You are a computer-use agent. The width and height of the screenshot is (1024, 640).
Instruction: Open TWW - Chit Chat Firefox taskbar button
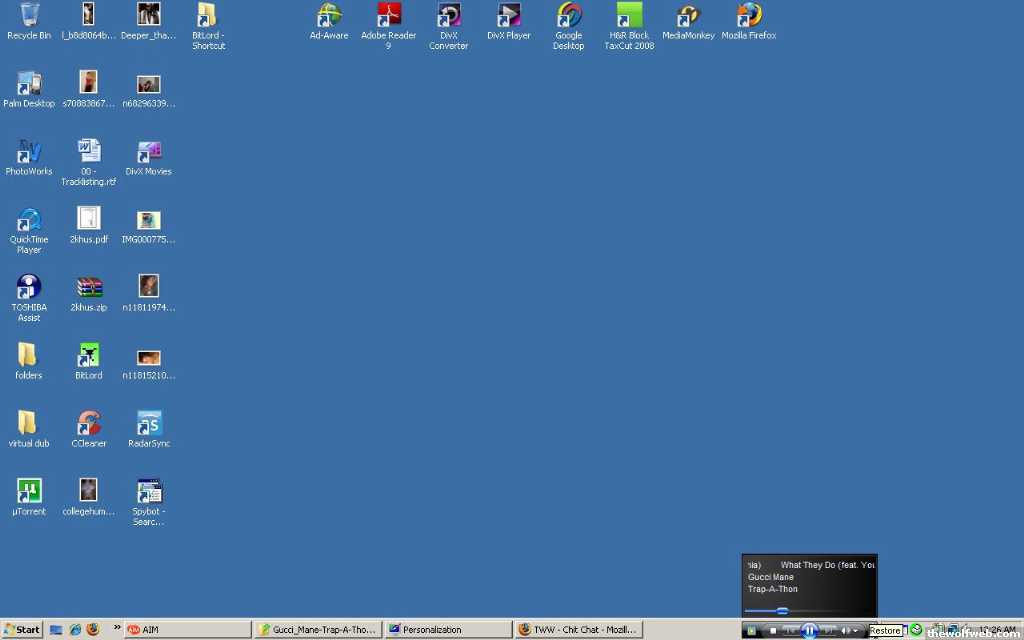(578, 630)
